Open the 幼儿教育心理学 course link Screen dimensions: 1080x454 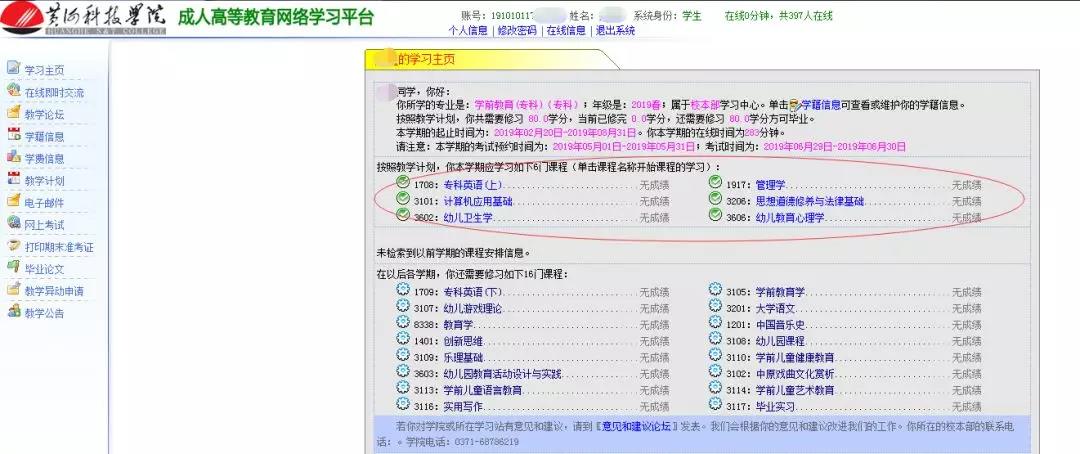[790, 217]
